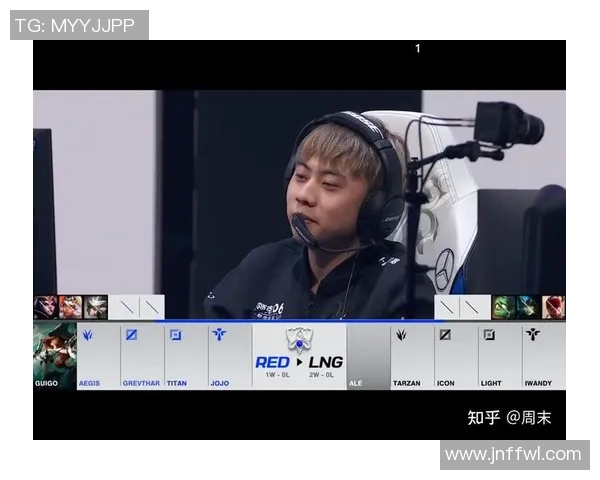Select the highlighted ALE pick slot
600x480 pixels.
[x=368, y=355]
